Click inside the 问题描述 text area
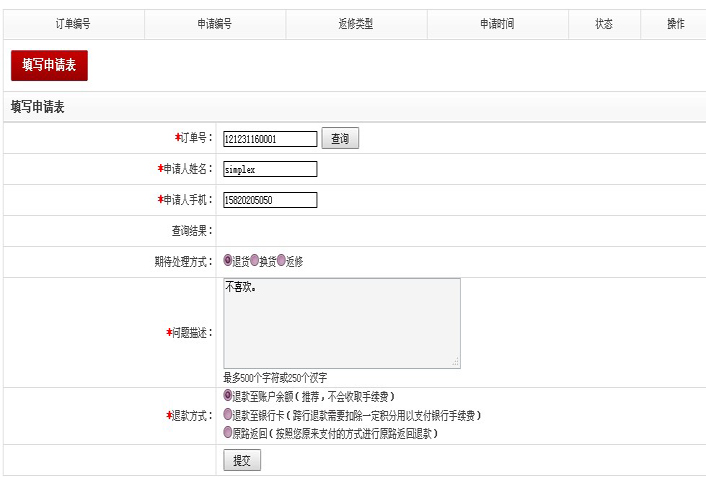This screenshot has height=477, width=706. 341,323
